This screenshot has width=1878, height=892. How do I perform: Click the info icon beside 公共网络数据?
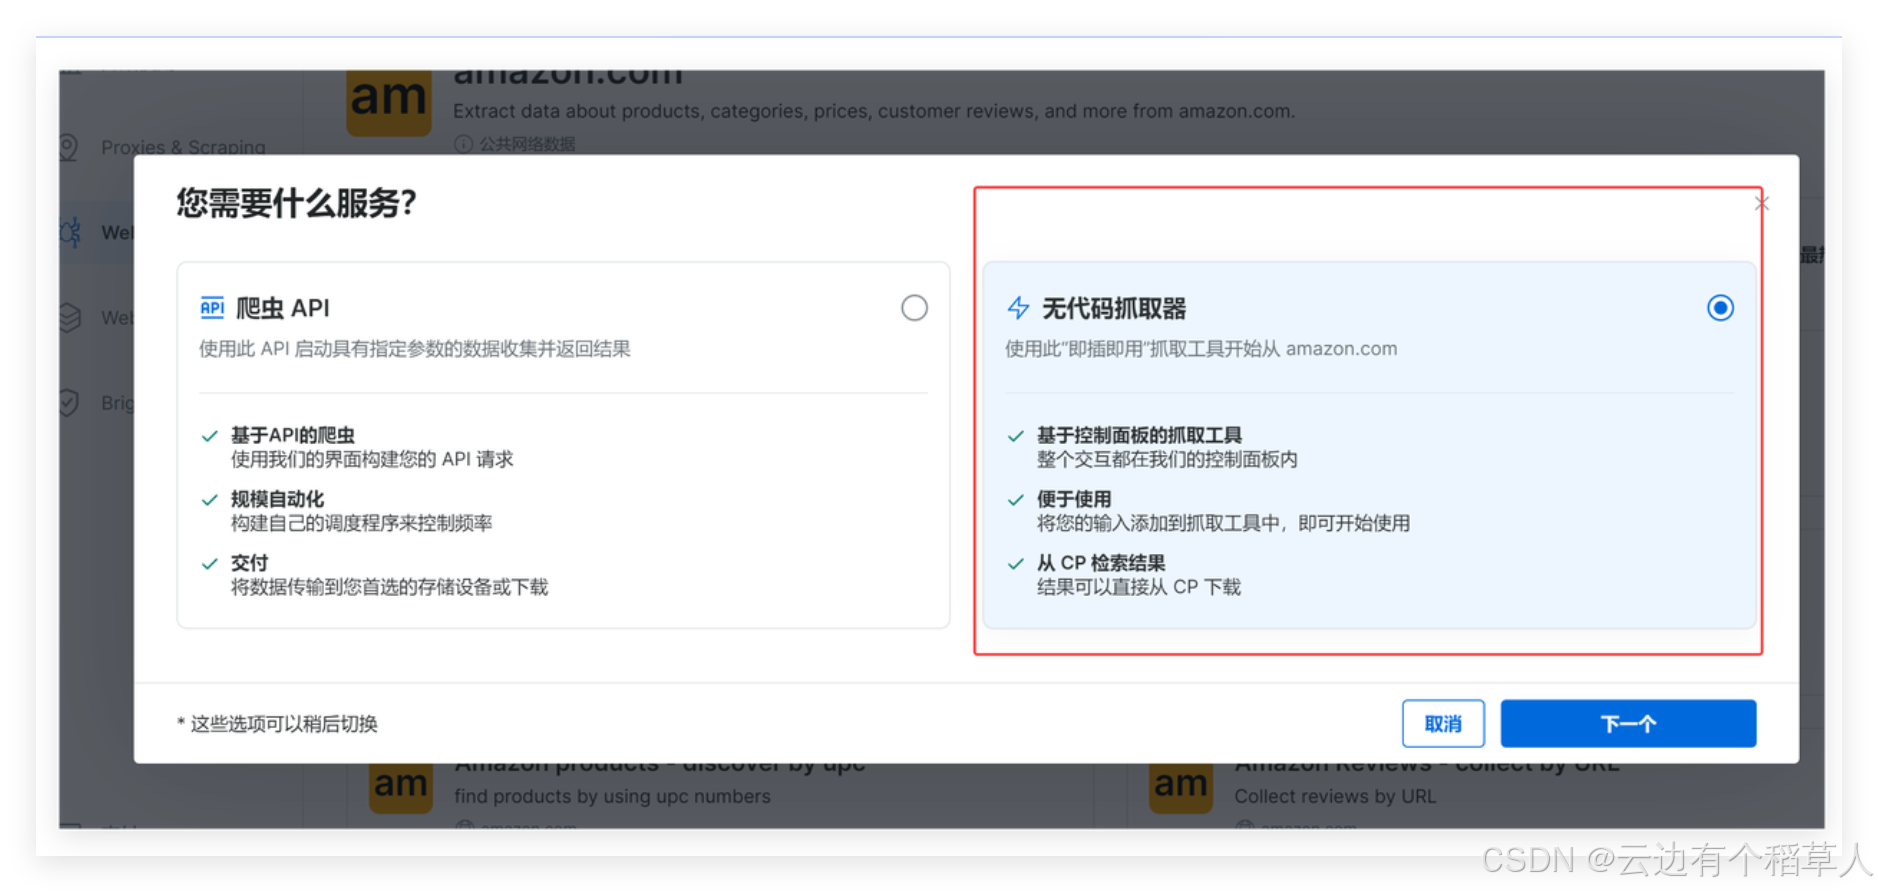[x=463, y=144]
